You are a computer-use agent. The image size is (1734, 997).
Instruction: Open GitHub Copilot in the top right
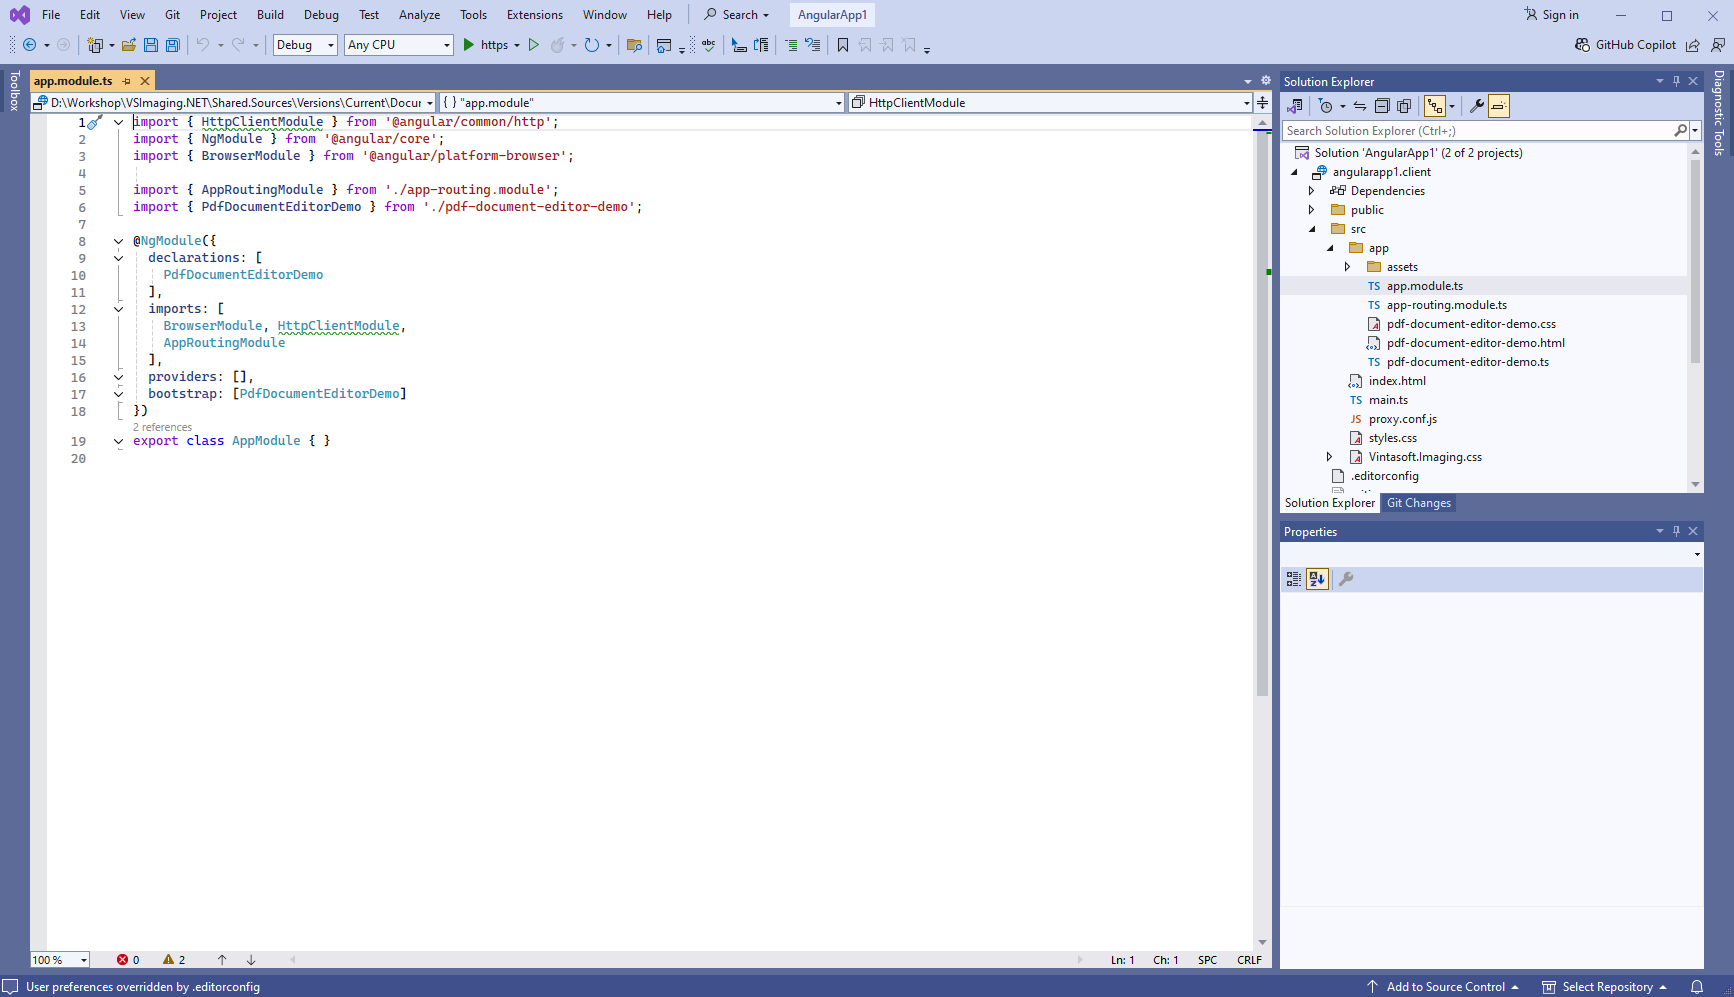tap(1625, 45)
